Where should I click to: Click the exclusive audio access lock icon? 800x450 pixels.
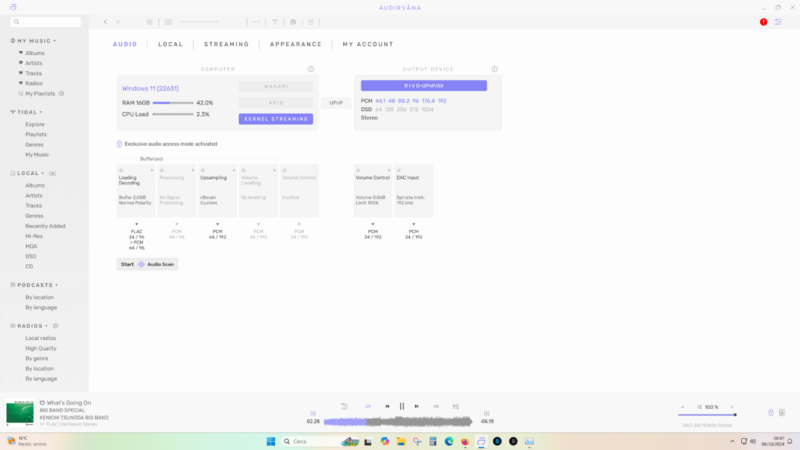pos(119,144)
